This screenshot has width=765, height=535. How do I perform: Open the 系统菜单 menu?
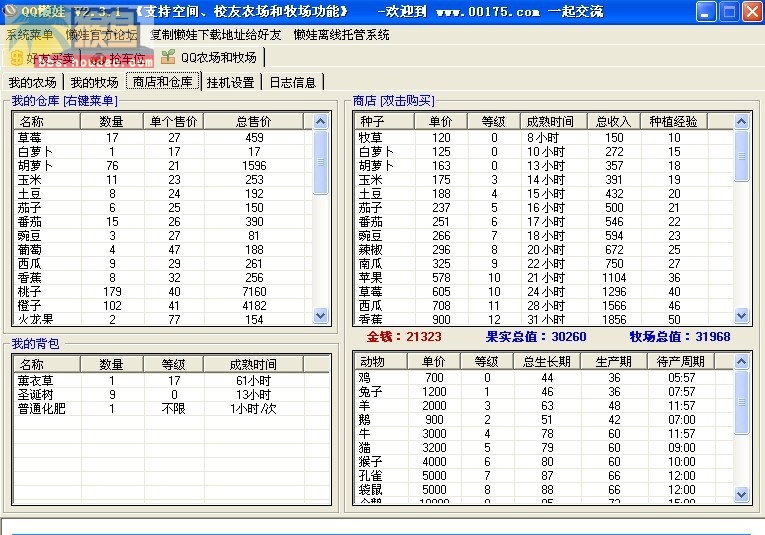(29, 35)
